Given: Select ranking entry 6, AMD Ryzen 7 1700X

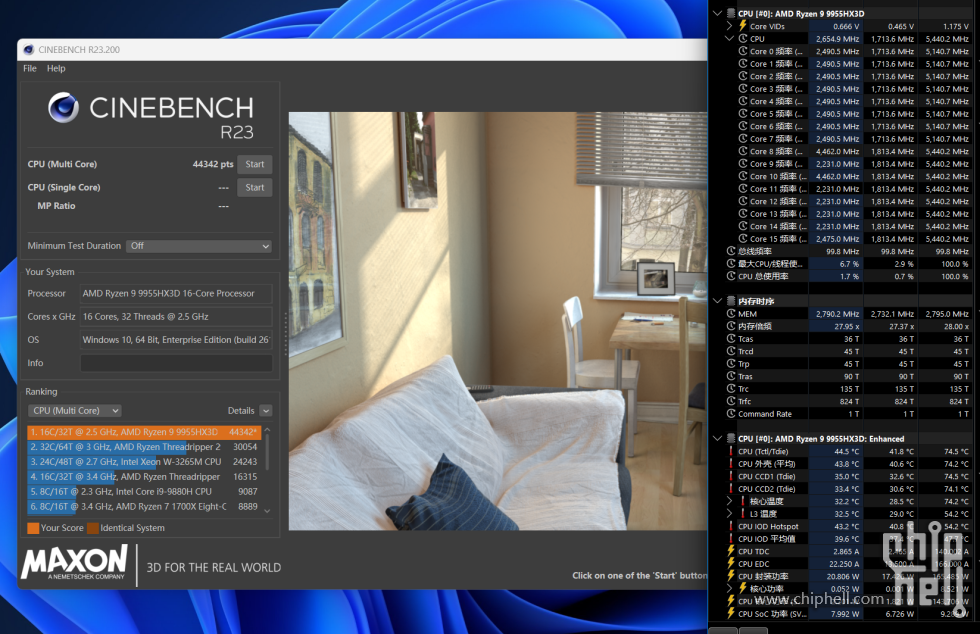Looking at the screenshot, I should (x=144, y=506).
